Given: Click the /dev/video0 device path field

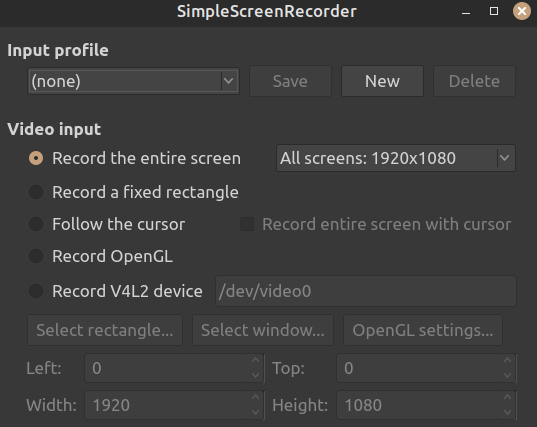Looking at the screenshot, I should coord(366,291).
